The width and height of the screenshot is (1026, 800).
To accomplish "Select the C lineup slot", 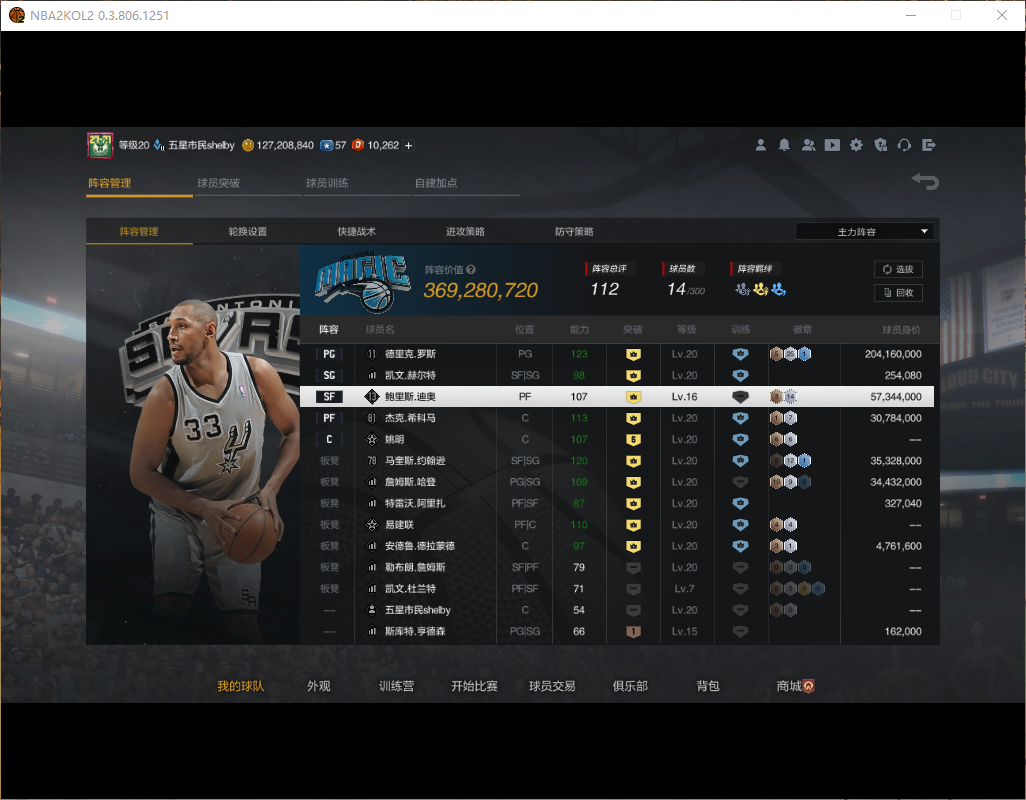I will [x=329, y=440].
